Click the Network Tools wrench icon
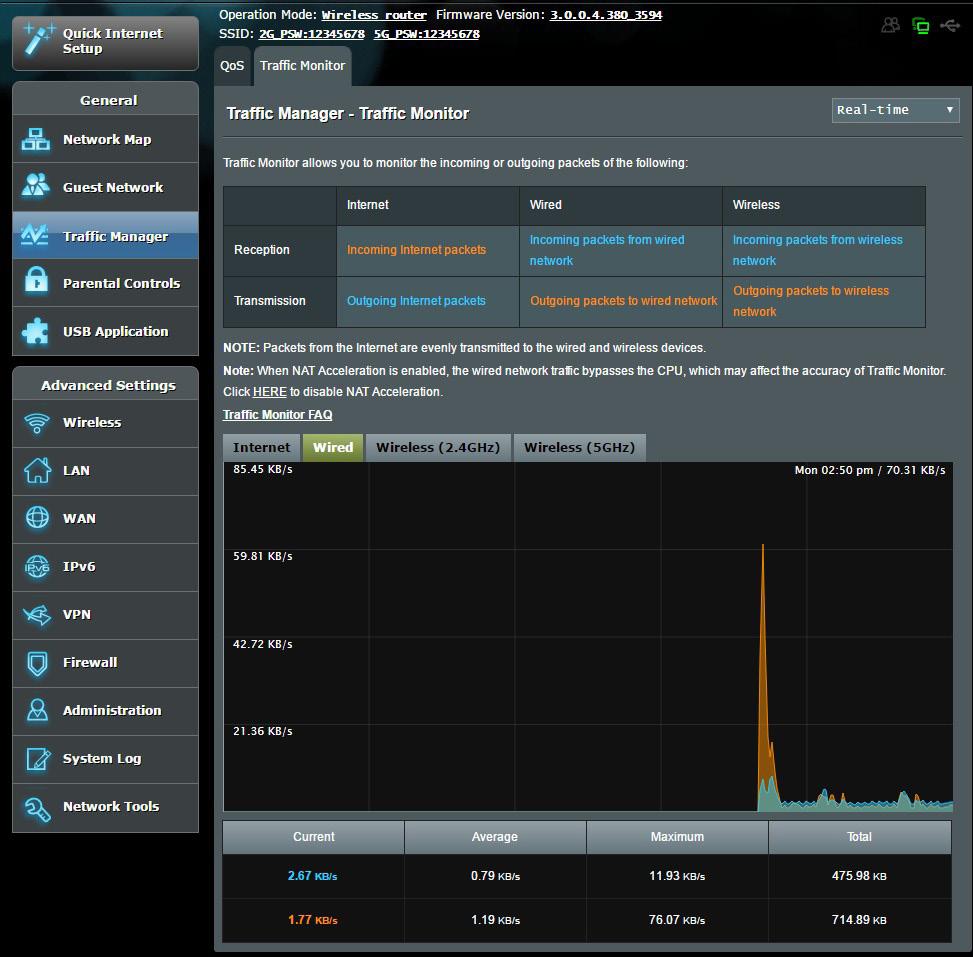 (x=37, y=808)
